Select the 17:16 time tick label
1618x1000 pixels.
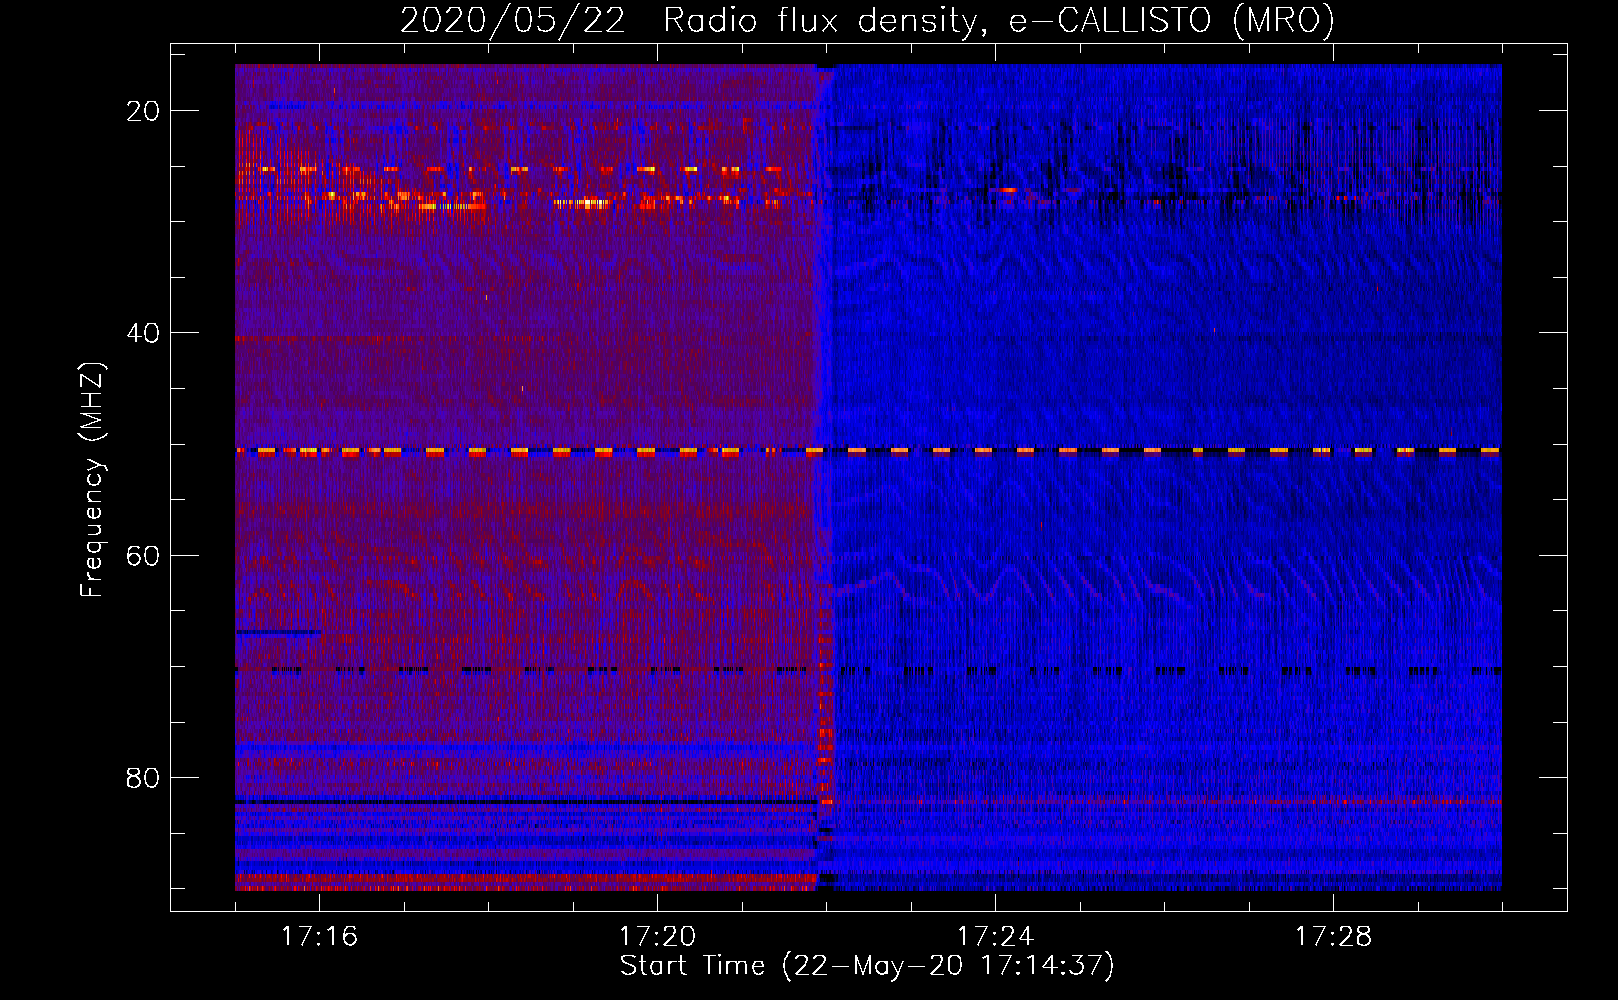319,937
